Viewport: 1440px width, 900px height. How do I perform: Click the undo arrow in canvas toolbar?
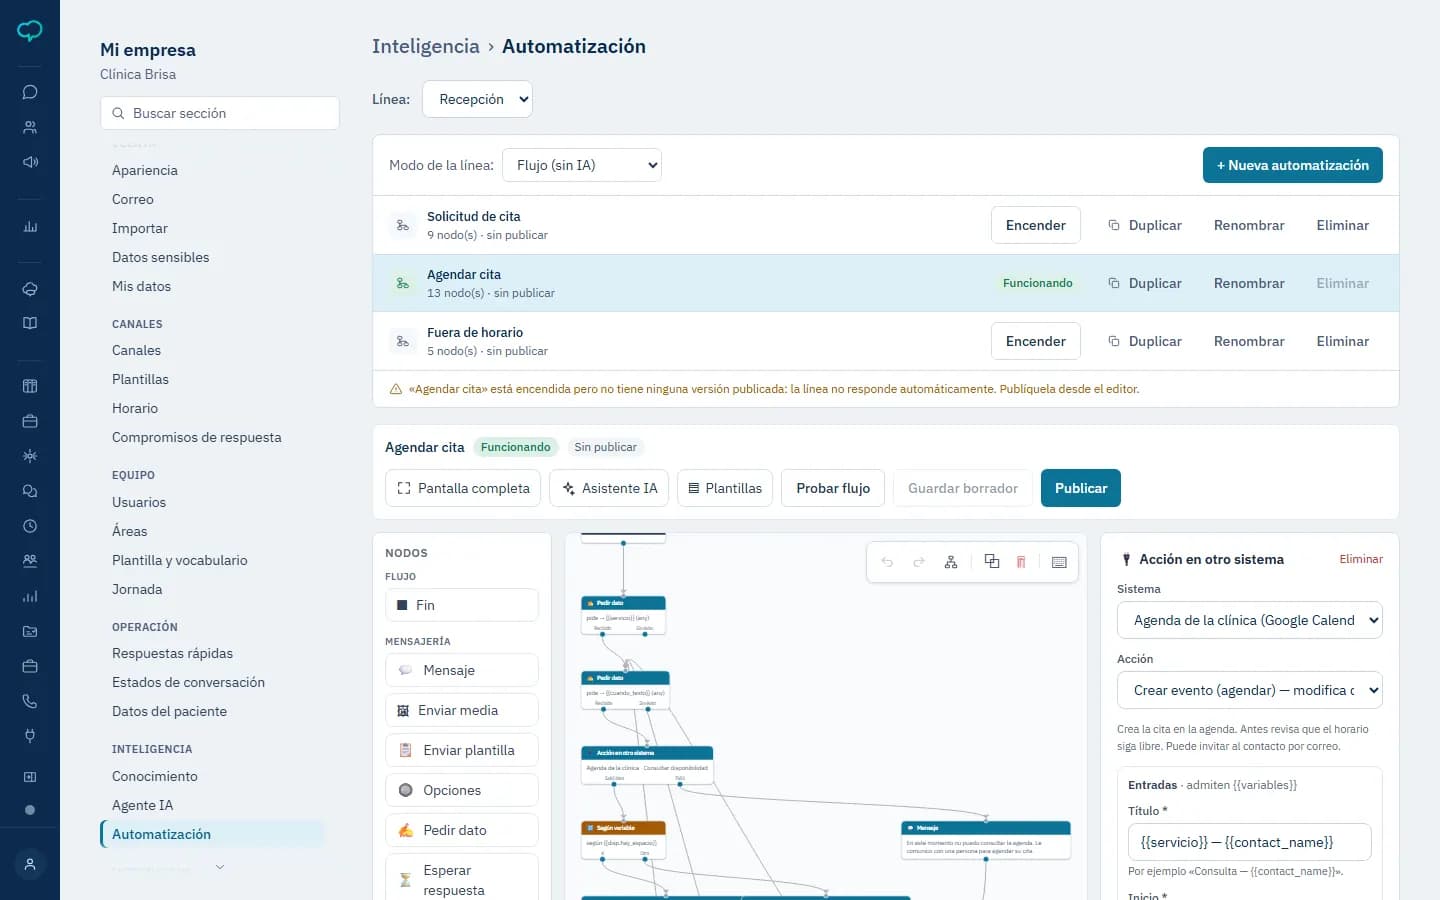887,562
